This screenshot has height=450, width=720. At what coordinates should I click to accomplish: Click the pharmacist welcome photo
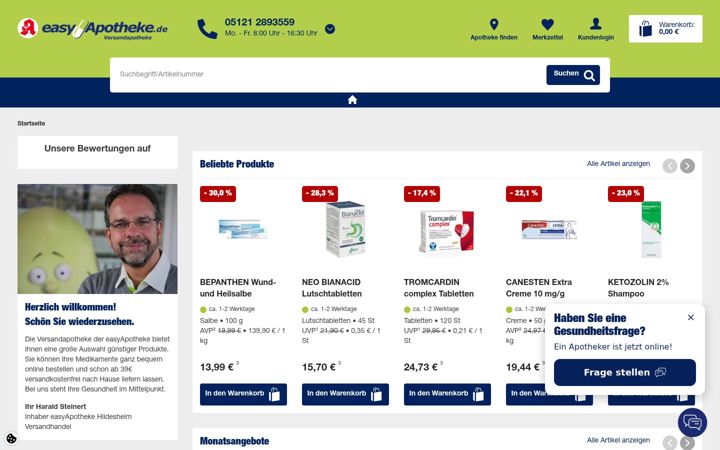[x=97, y=239]
